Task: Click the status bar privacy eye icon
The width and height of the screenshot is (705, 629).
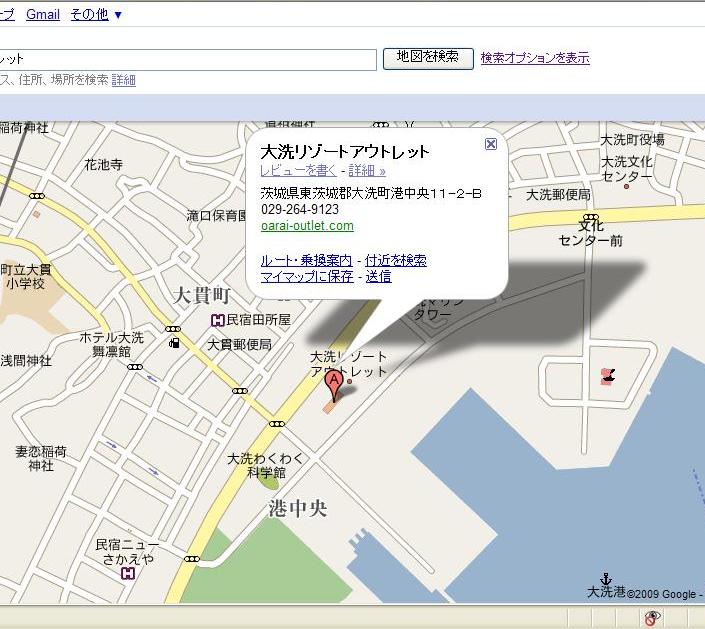Action: click(x=653, y=618)
